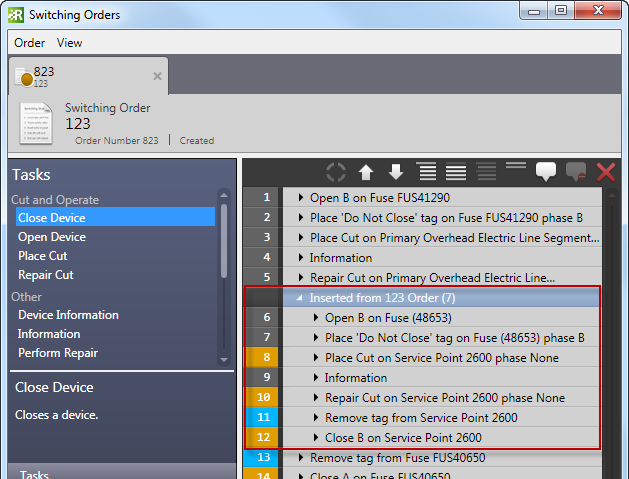The image size is (629, 479).
Task: Click the move step up arrow icon
Action: click(366, 172)
